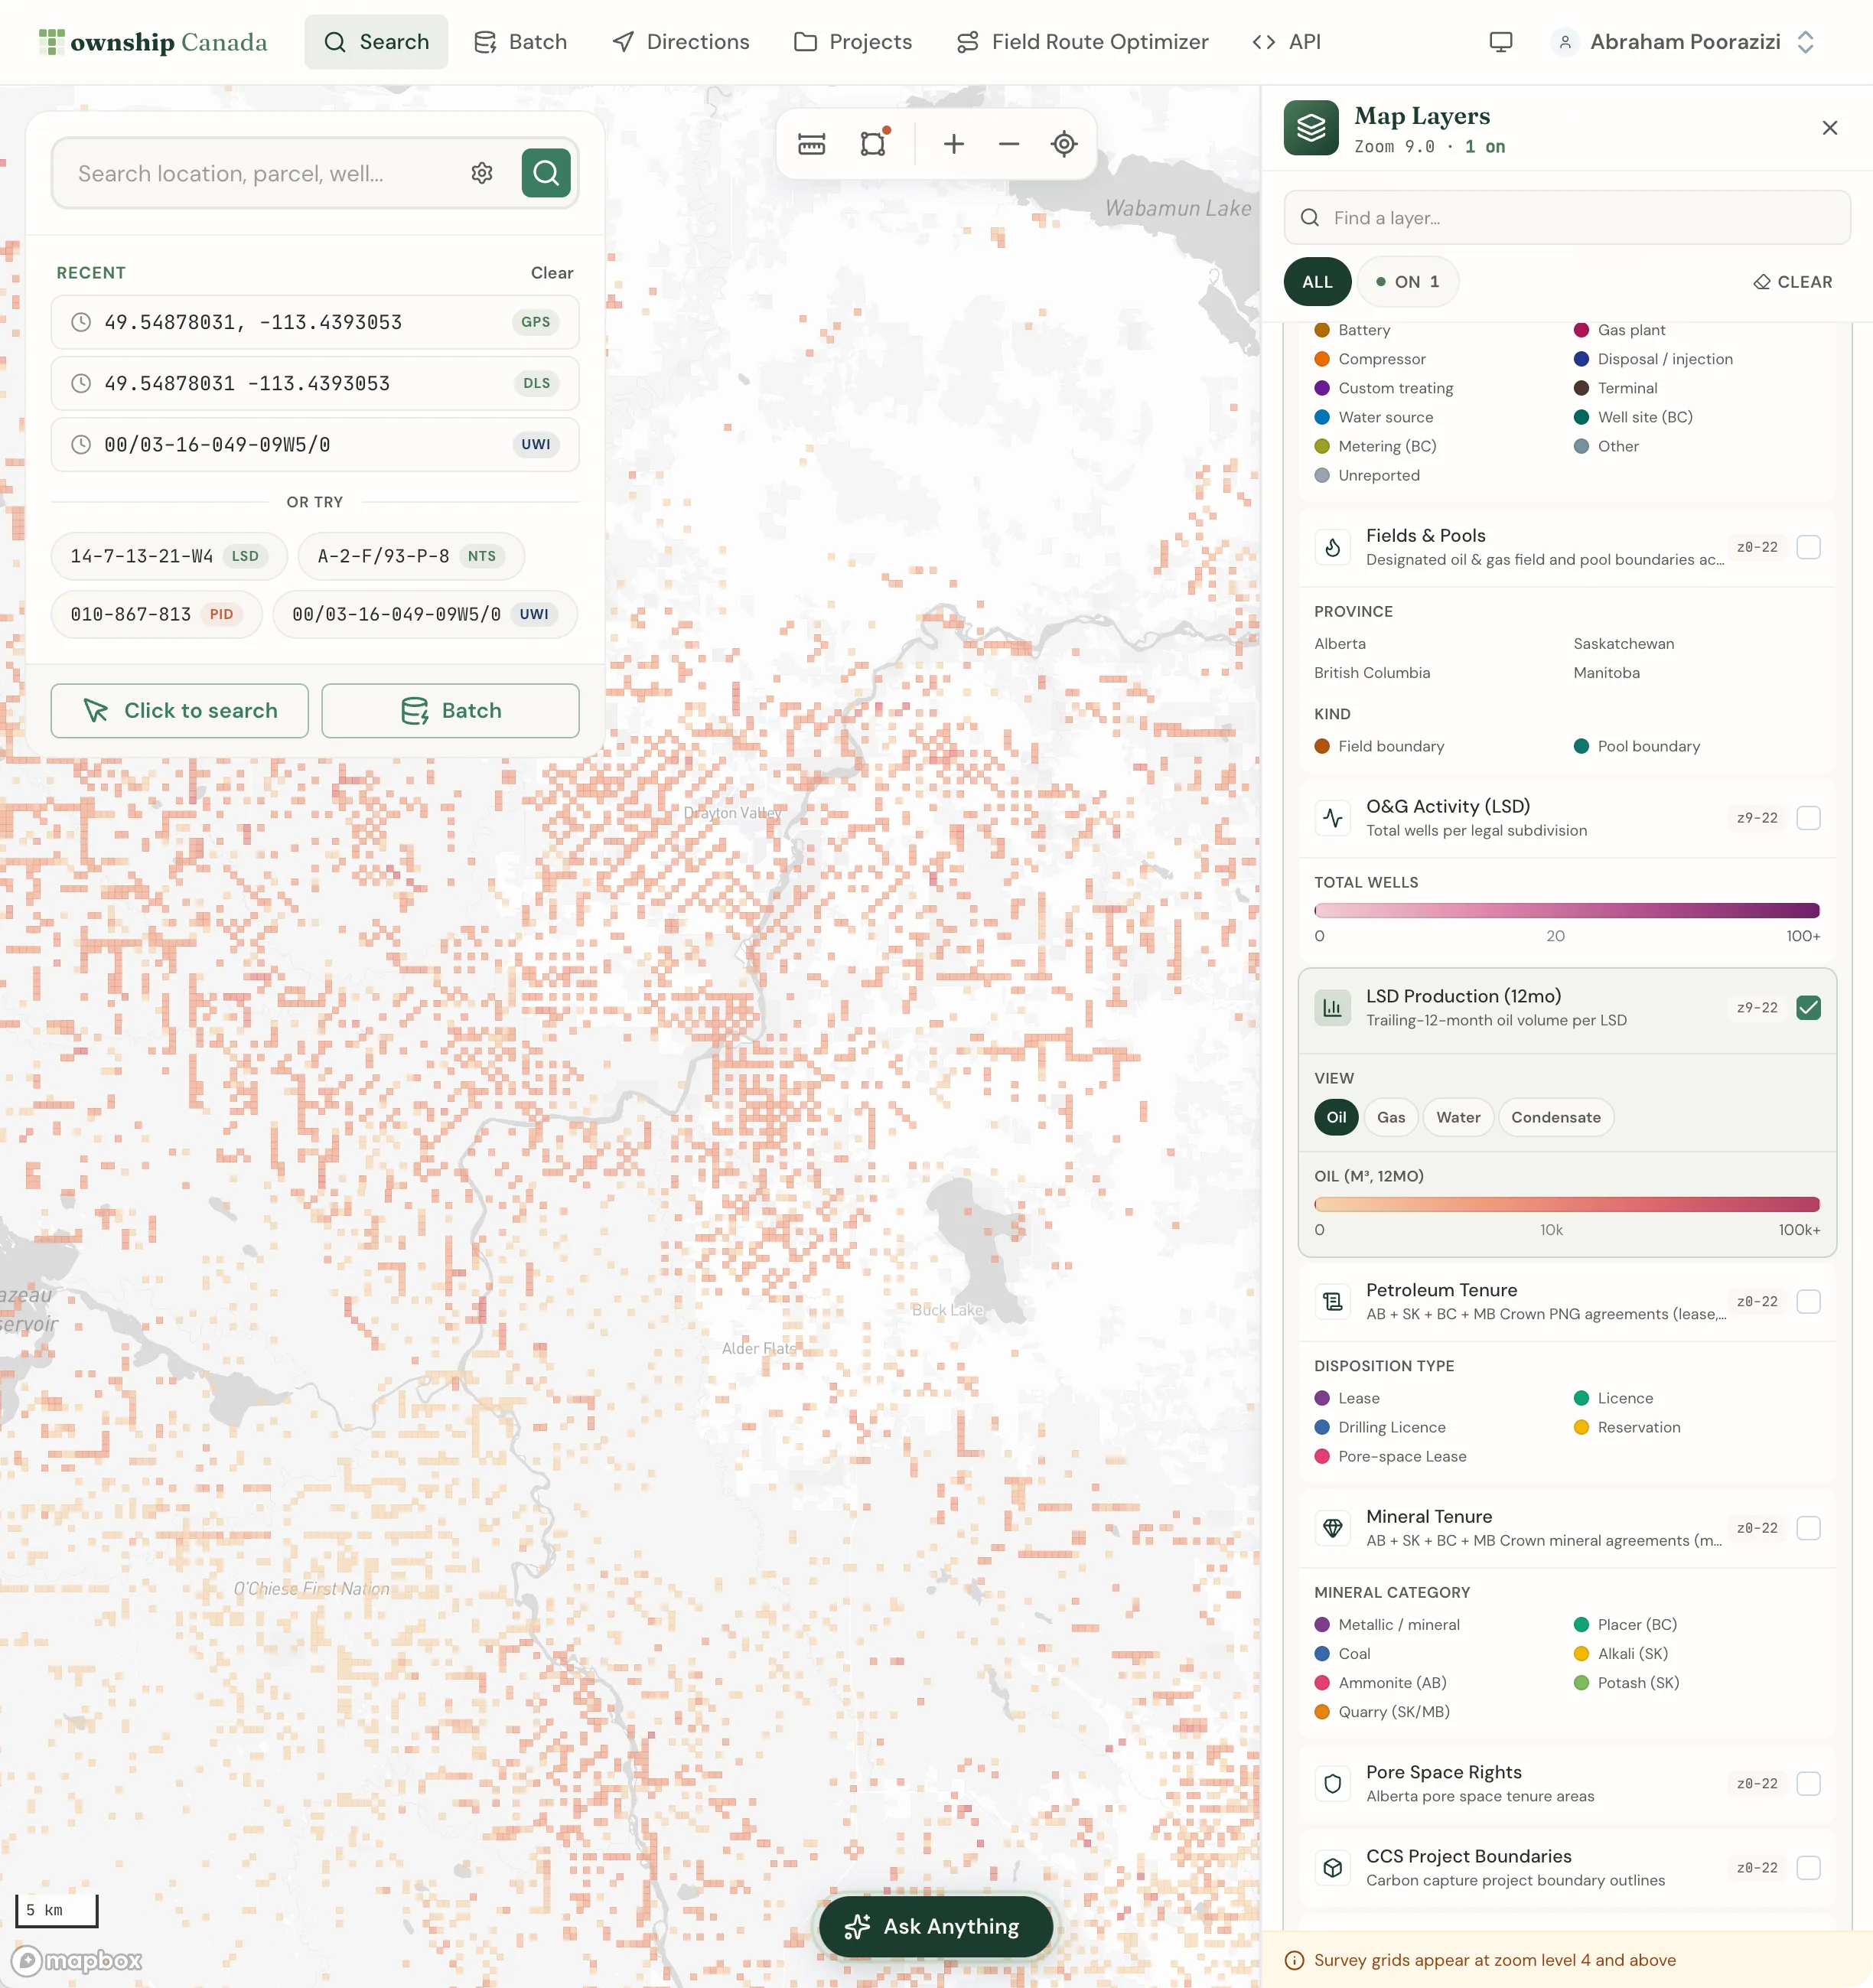
Task: Click the monitor display icon
Action: click(1501, 42)
